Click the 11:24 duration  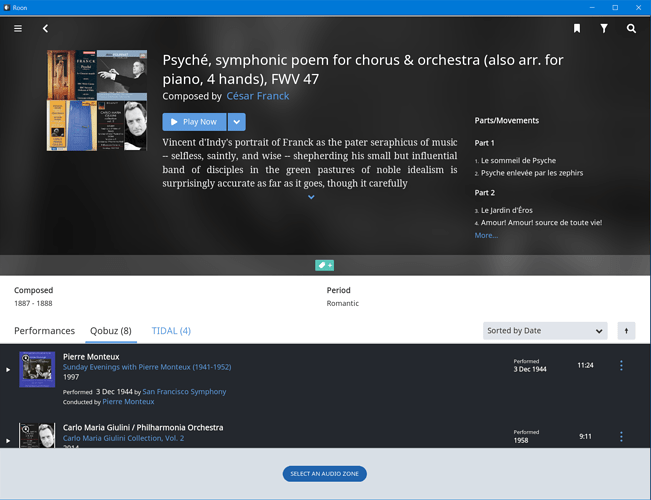[585, 365]
